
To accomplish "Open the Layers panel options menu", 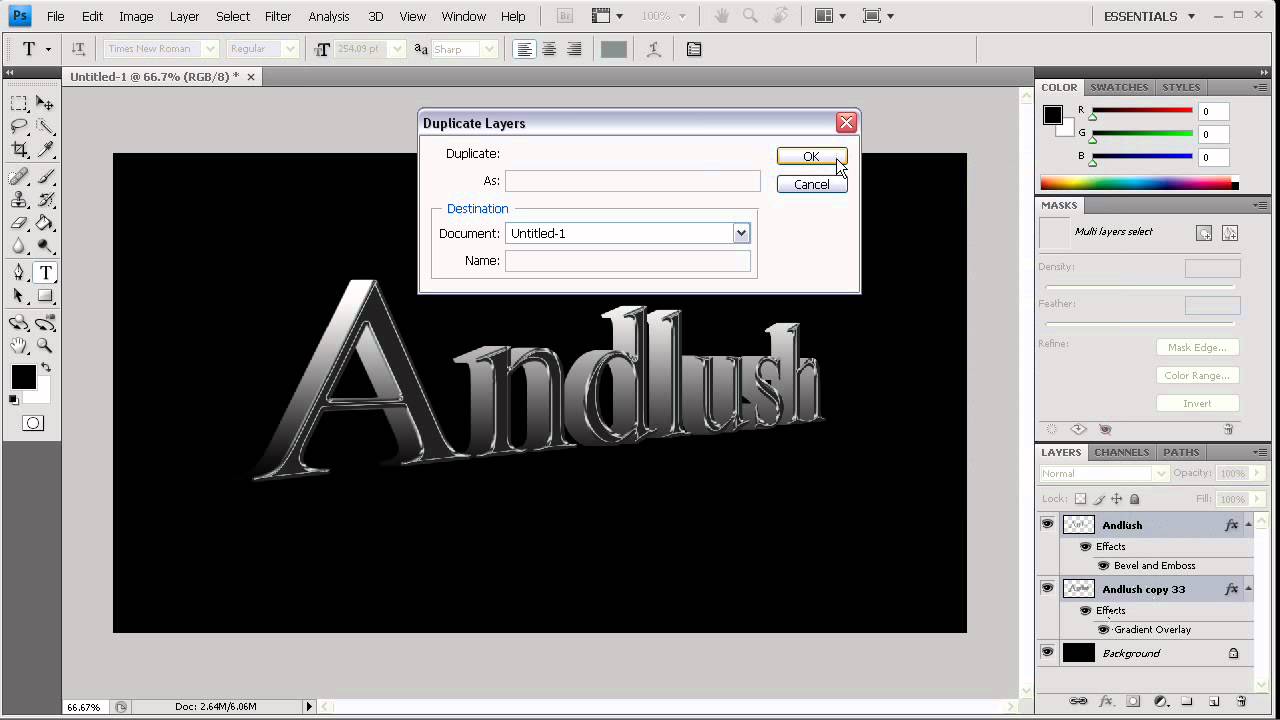I will click(x=1259, y=452).
